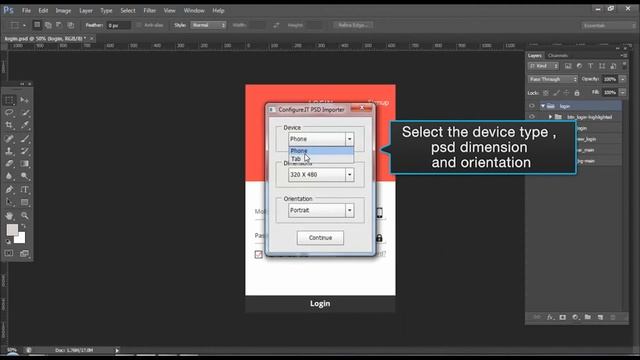
Task: Click the background color swatch
Action: point(21,238)
